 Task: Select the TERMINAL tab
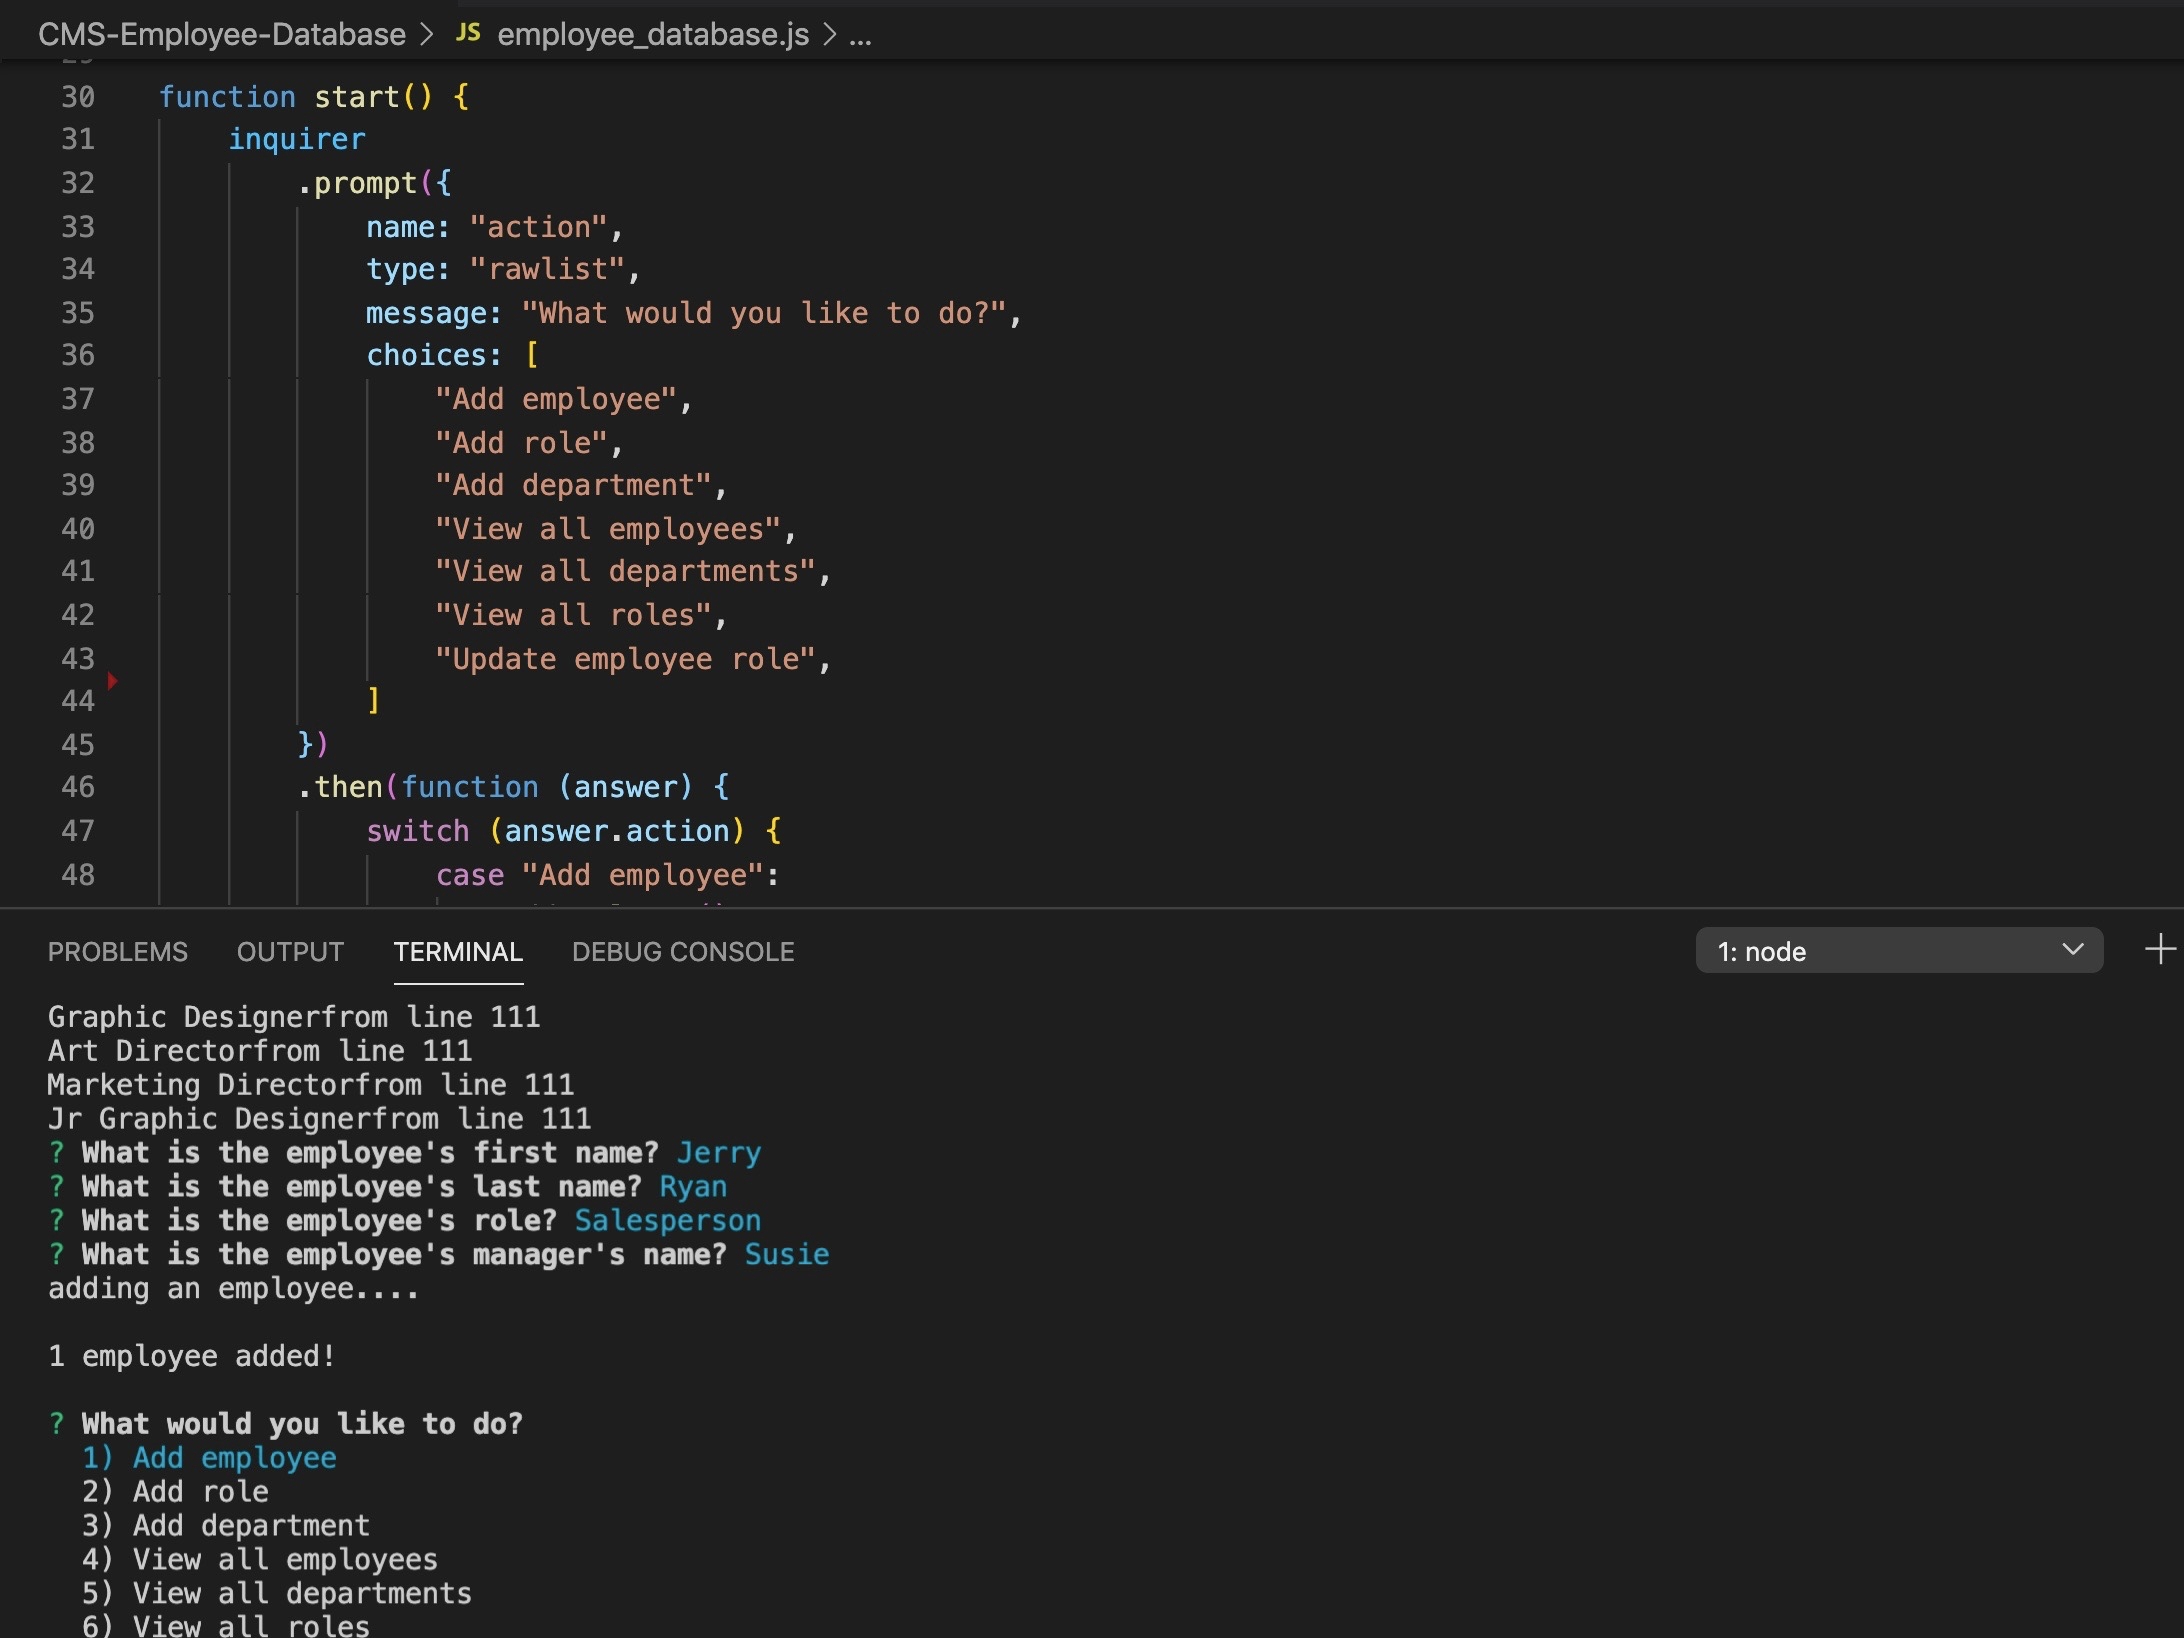(x=458, y=951)
